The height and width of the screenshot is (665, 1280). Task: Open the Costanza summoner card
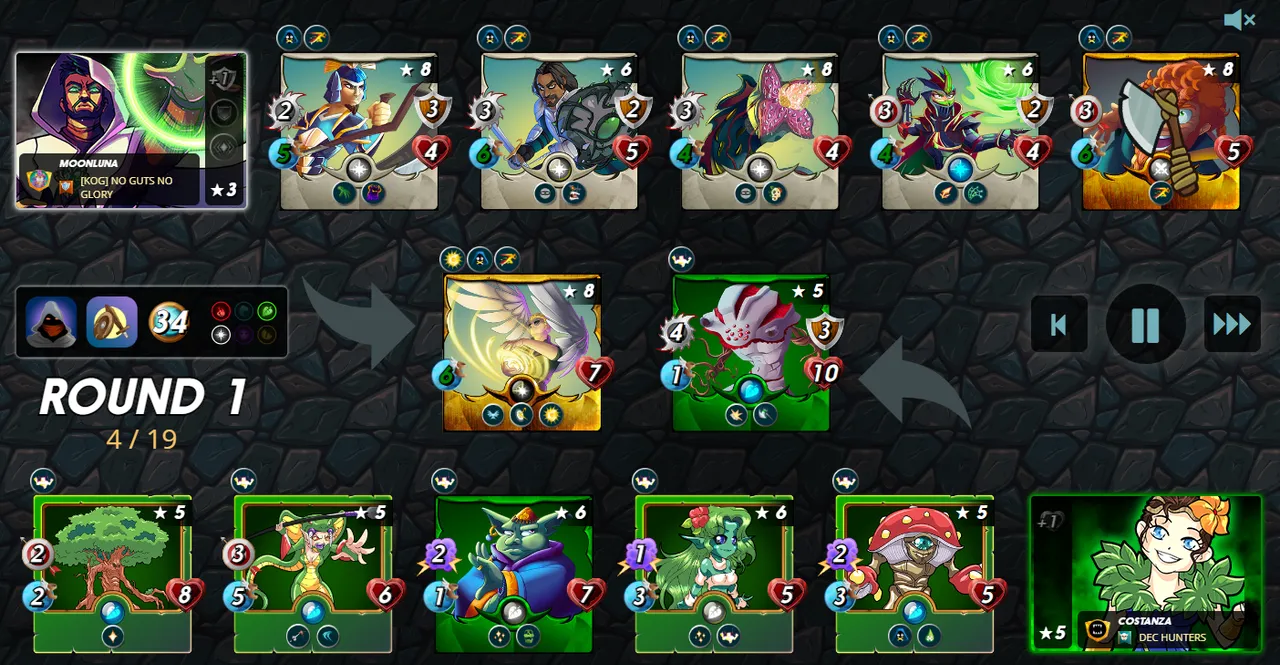[x=1146, y=573]
